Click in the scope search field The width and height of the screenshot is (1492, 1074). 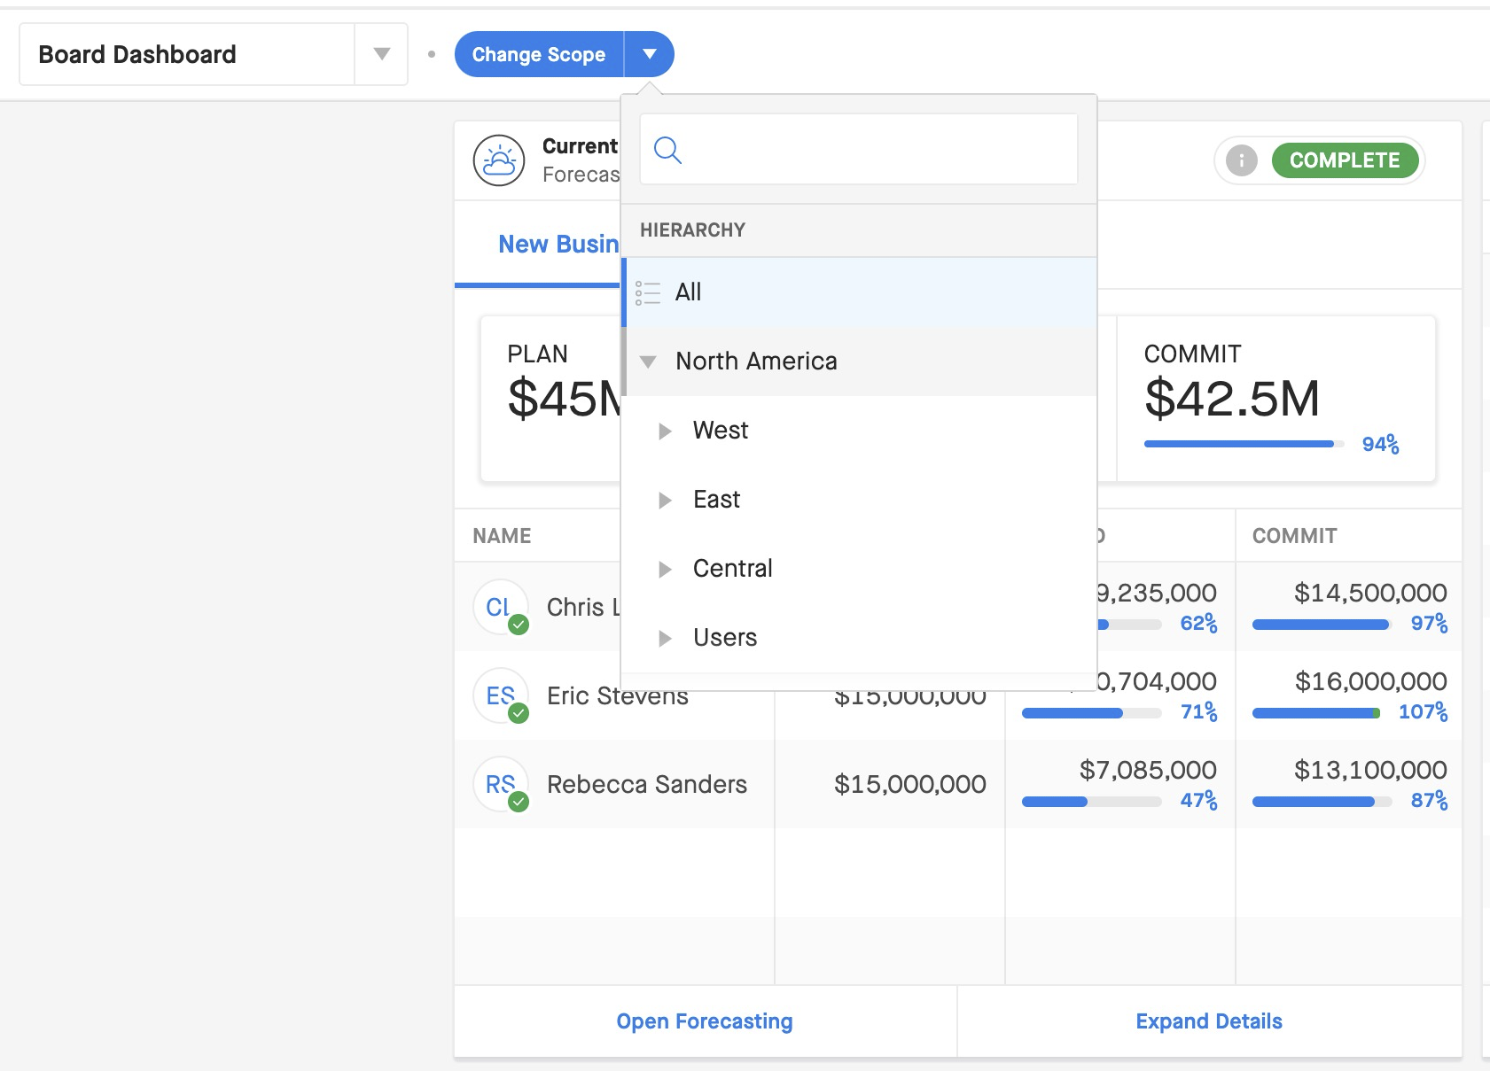click(859, 149)
